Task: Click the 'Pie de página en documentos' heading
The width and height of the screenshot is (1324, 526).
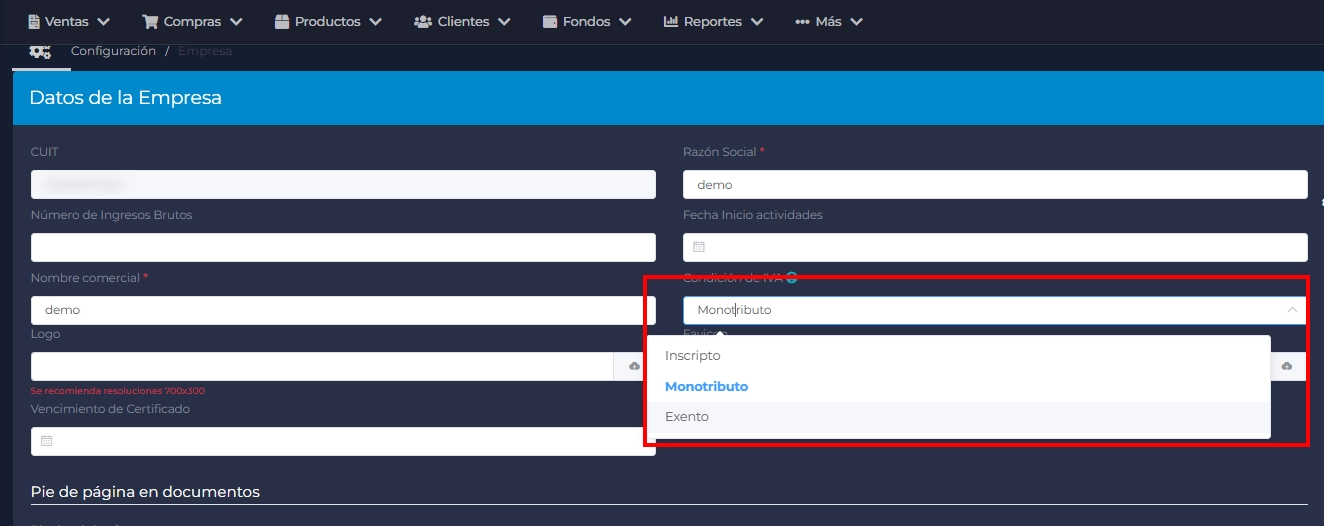Action: pyautogui.click(x=145, y=492)
